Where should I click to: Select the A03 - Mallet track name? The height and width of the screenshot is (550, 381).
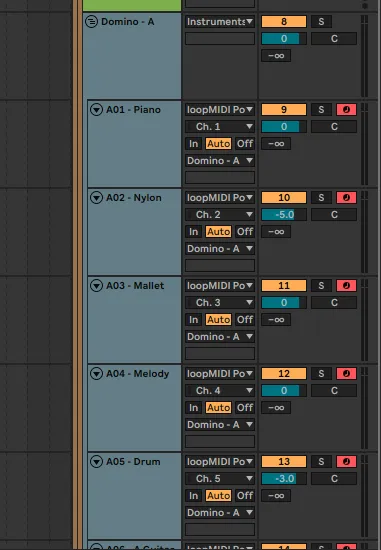pyautogui.click(x=135, y=286)
